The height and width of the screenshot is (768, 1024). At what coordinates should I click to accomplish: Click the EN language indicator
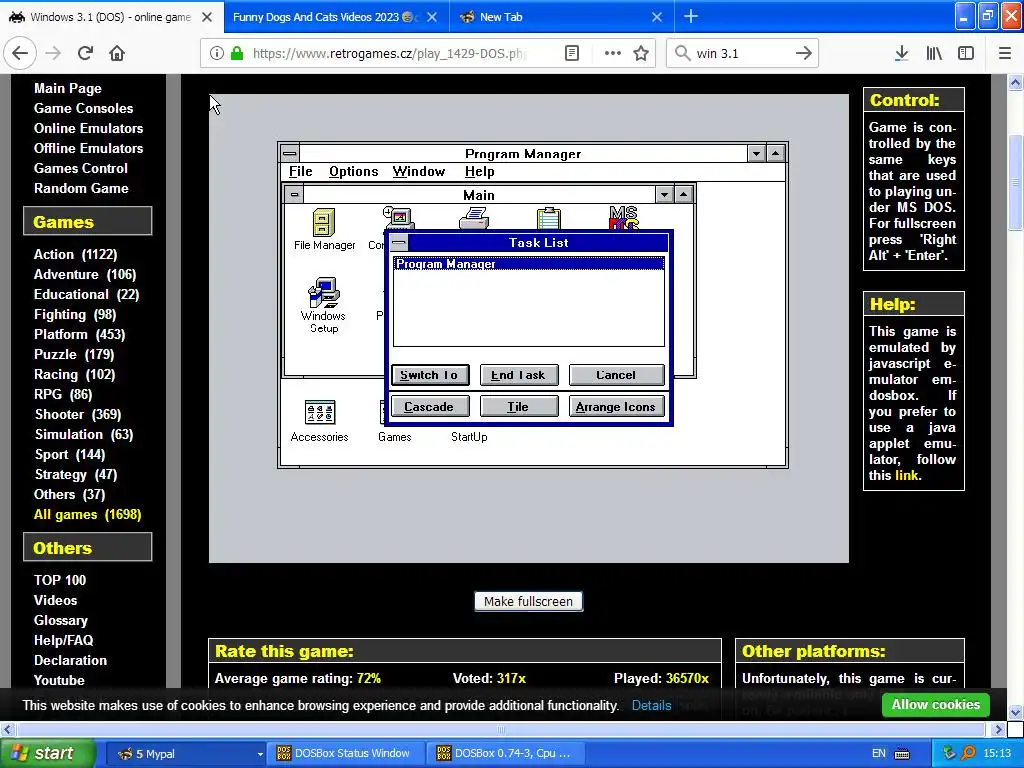click(x=878, y=754)
